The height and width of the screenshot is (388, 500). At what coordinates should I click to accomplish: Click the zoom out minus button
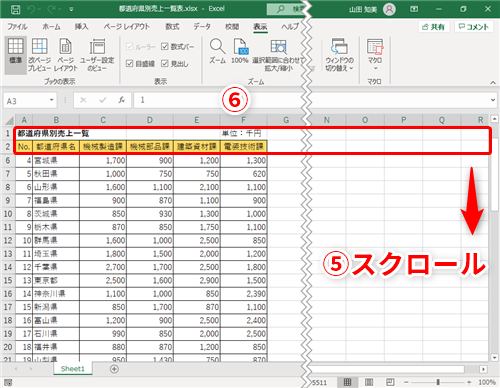click(406, 382)
